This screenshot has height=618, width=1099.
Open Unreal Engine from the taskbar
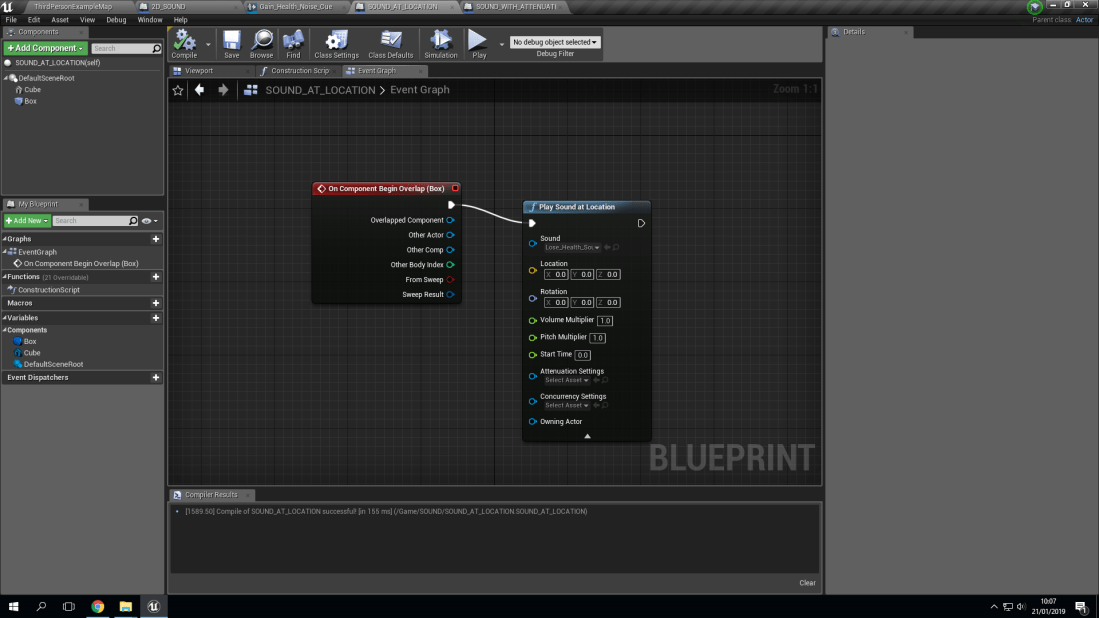(152, 606)
